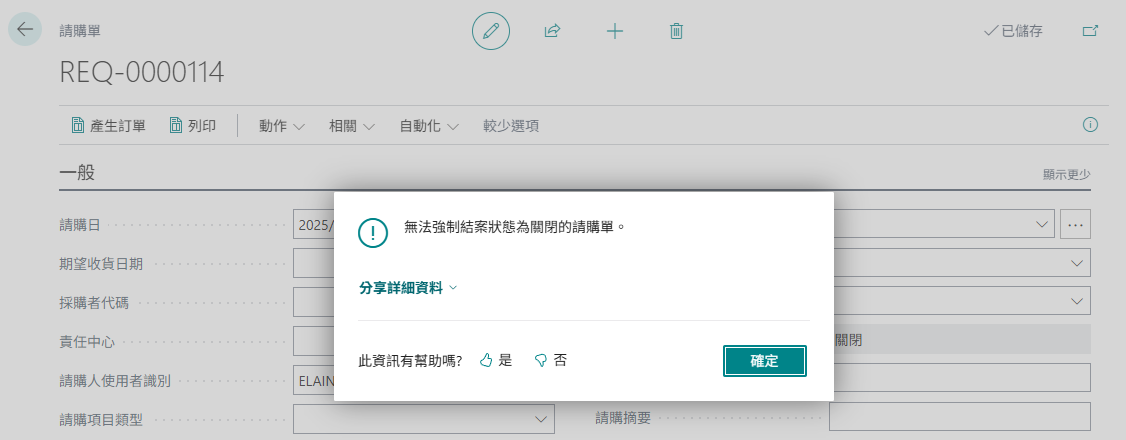1126x440 pixels.
Task: Click the 請購人使用者識別 field
Action: (313, 380)
